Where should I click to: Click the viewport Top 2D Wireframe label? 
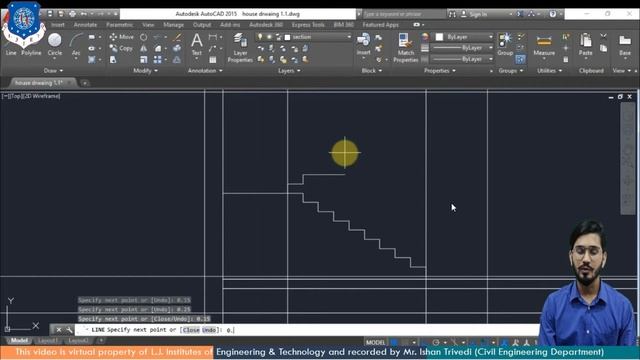(x=31, y=96)
